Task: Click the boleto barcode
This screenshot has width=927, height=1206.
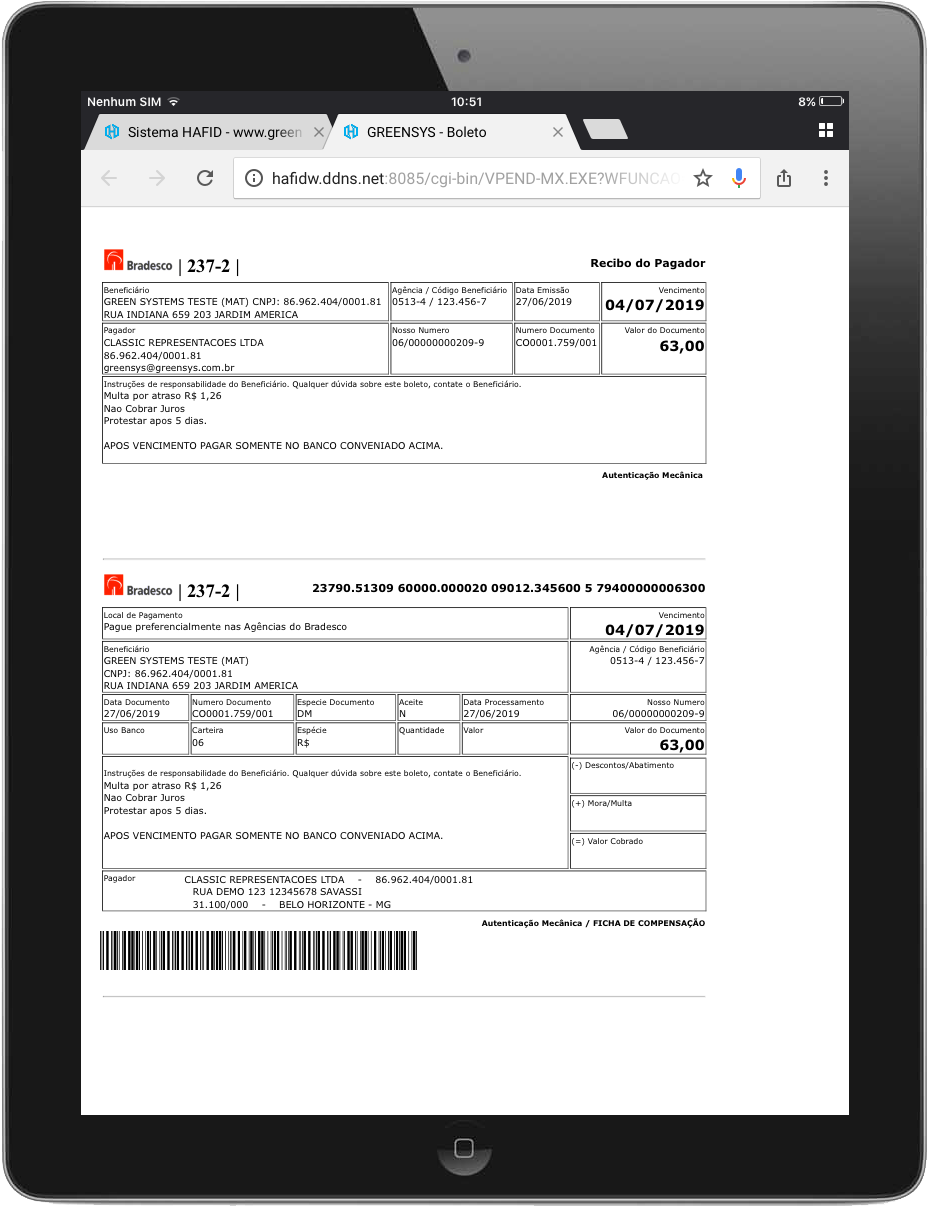Action: pyautogui.click(x=259, y=951)
